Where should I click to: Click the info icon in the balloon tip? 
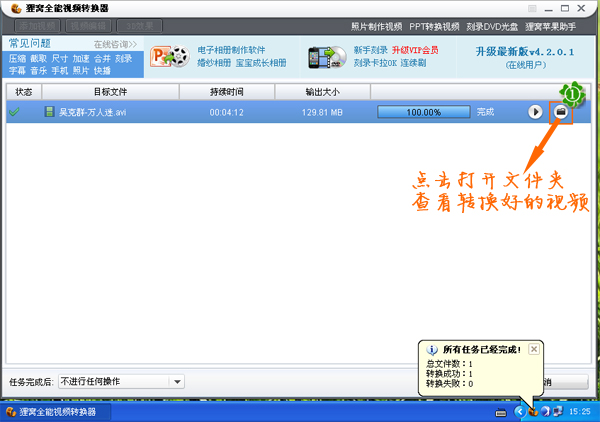click(432, 350)
